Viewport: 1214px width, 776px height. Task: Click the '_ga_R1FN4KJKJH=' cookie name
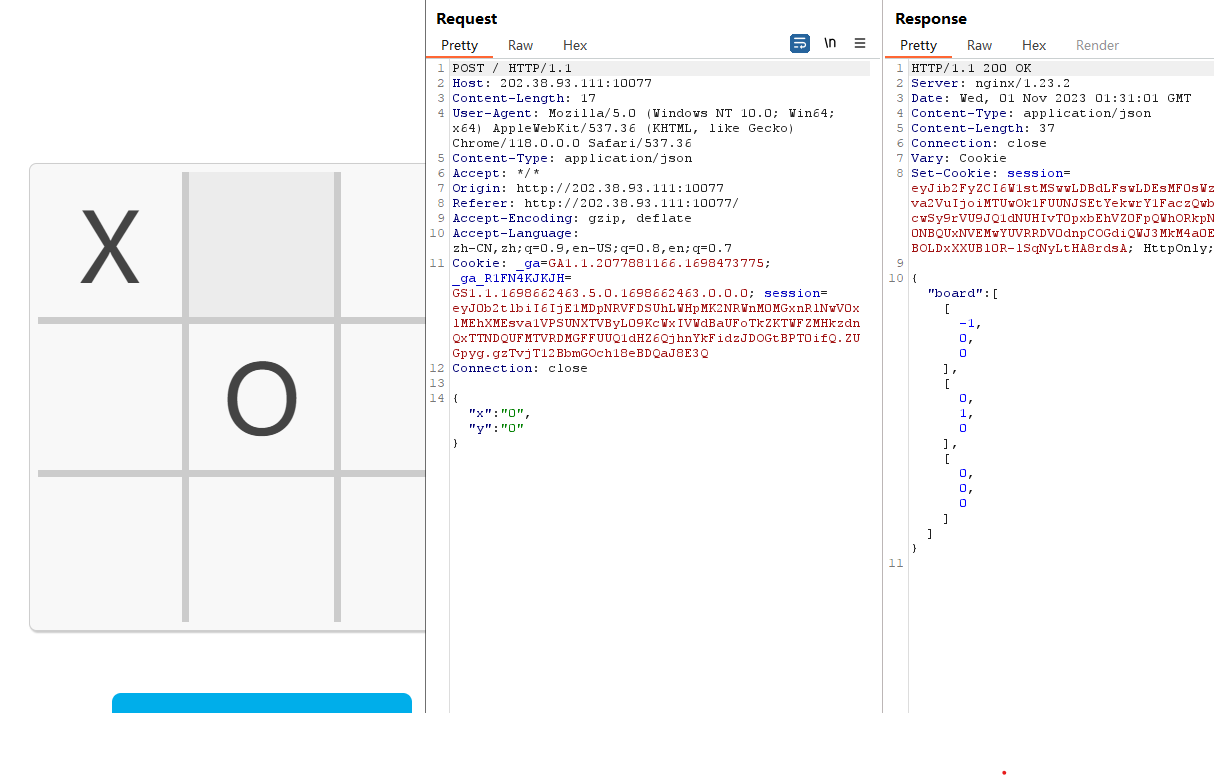pos(512,278)
